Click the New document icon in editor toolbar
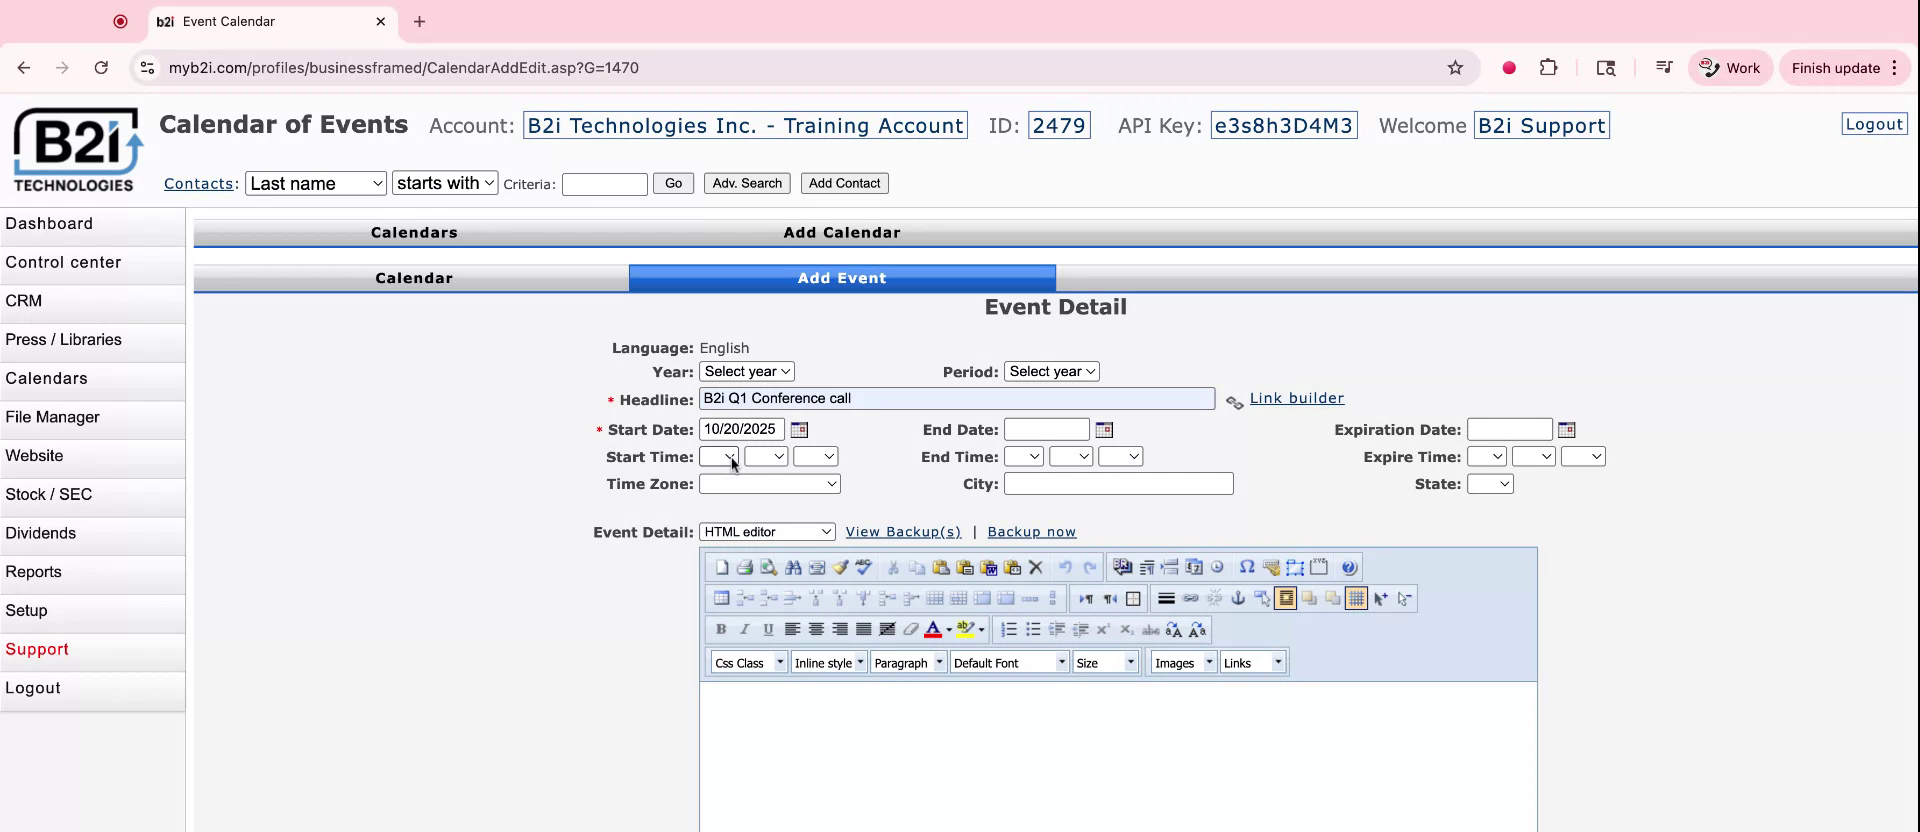This screenshot has width=1920, height=832. (721, 567)
